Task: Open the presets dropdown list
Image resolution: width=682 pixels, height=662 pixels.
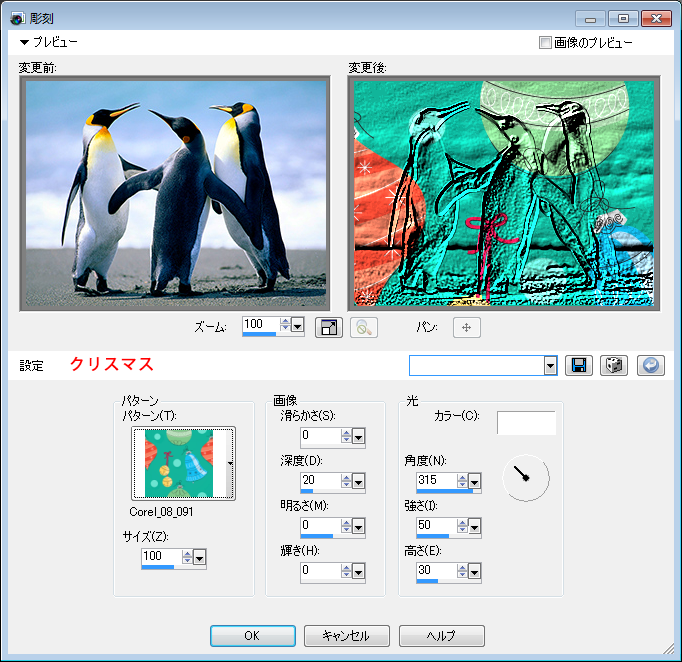Action: (550, 366)
